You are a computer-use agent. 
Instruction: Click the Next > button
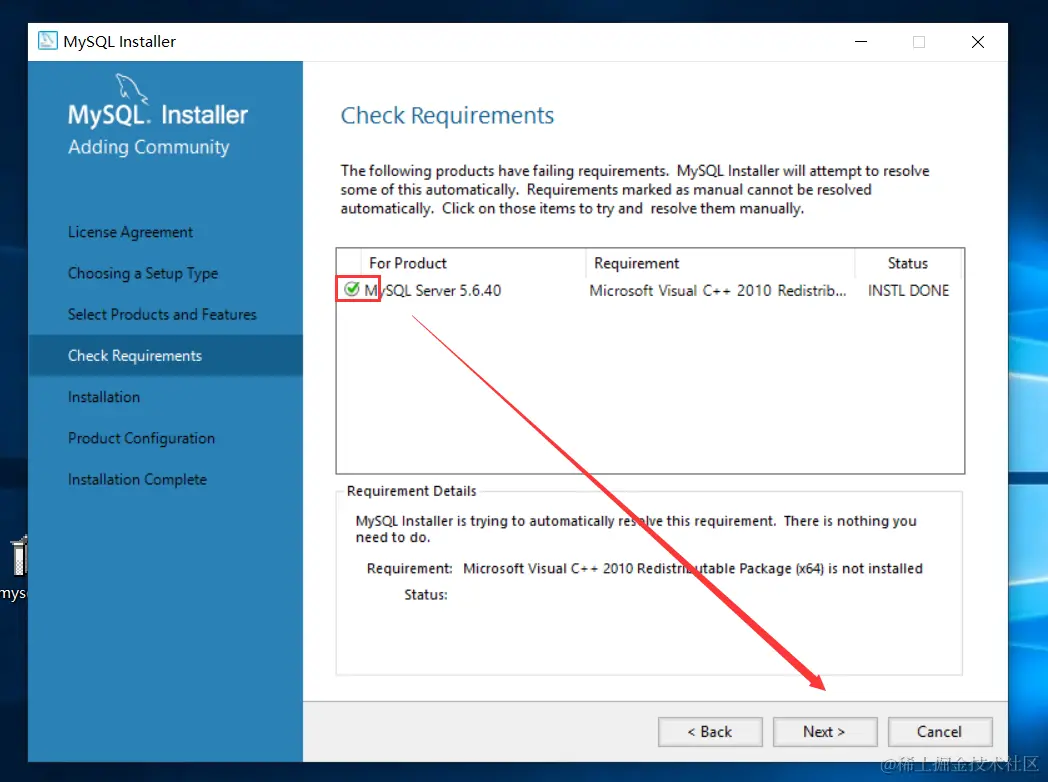point(825,732)
